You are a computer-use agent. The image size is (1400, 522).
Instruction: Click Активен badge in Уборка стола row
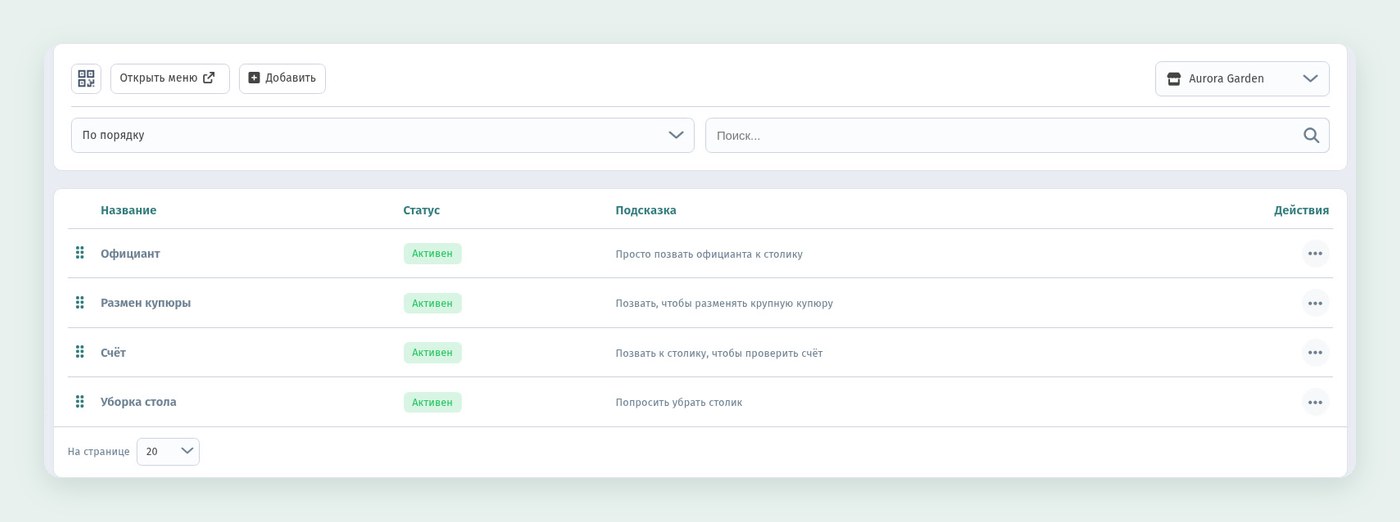pyautogui.click(x=432, y=402)
